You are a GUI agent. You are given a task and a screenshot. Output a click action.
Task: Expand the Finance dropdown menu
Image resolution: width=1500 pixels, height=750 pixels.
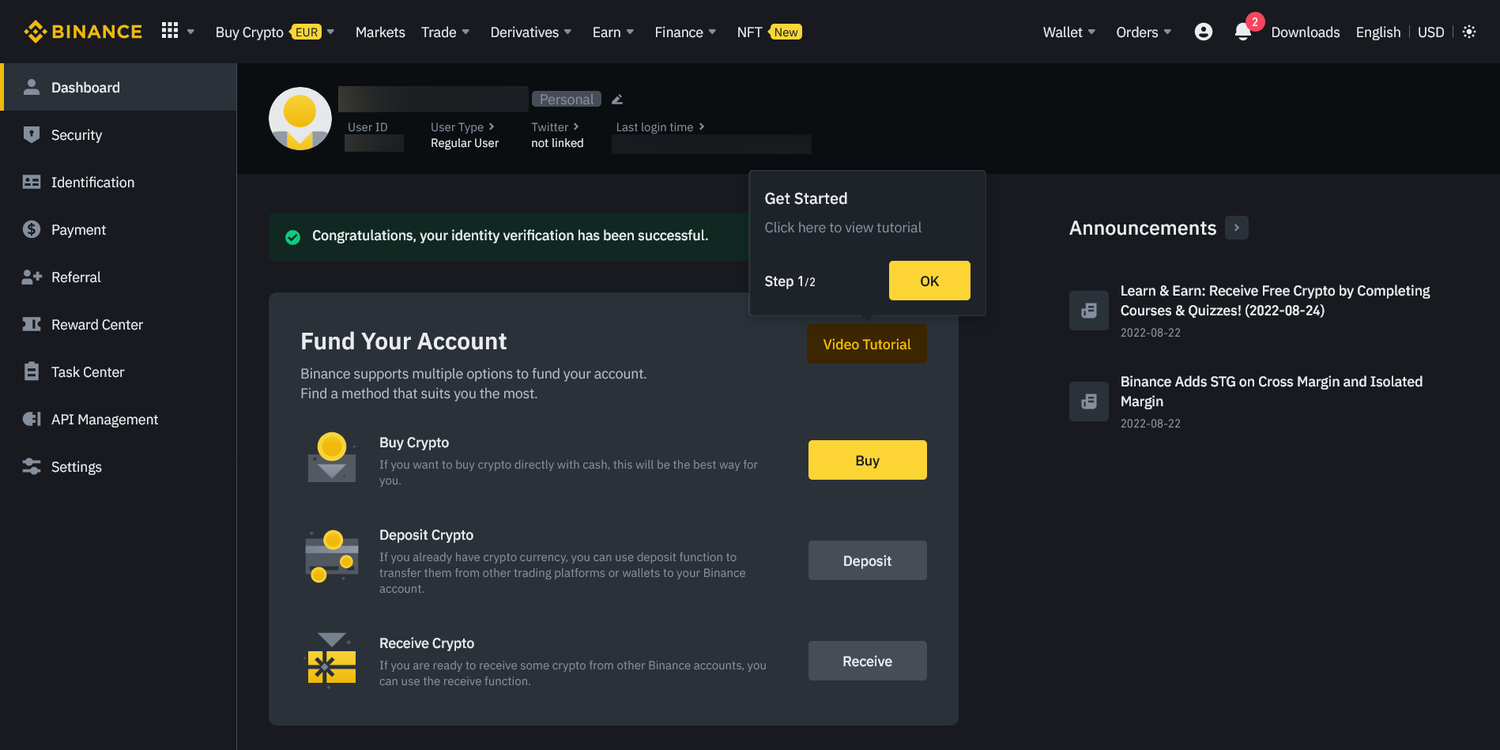point(685,32)
